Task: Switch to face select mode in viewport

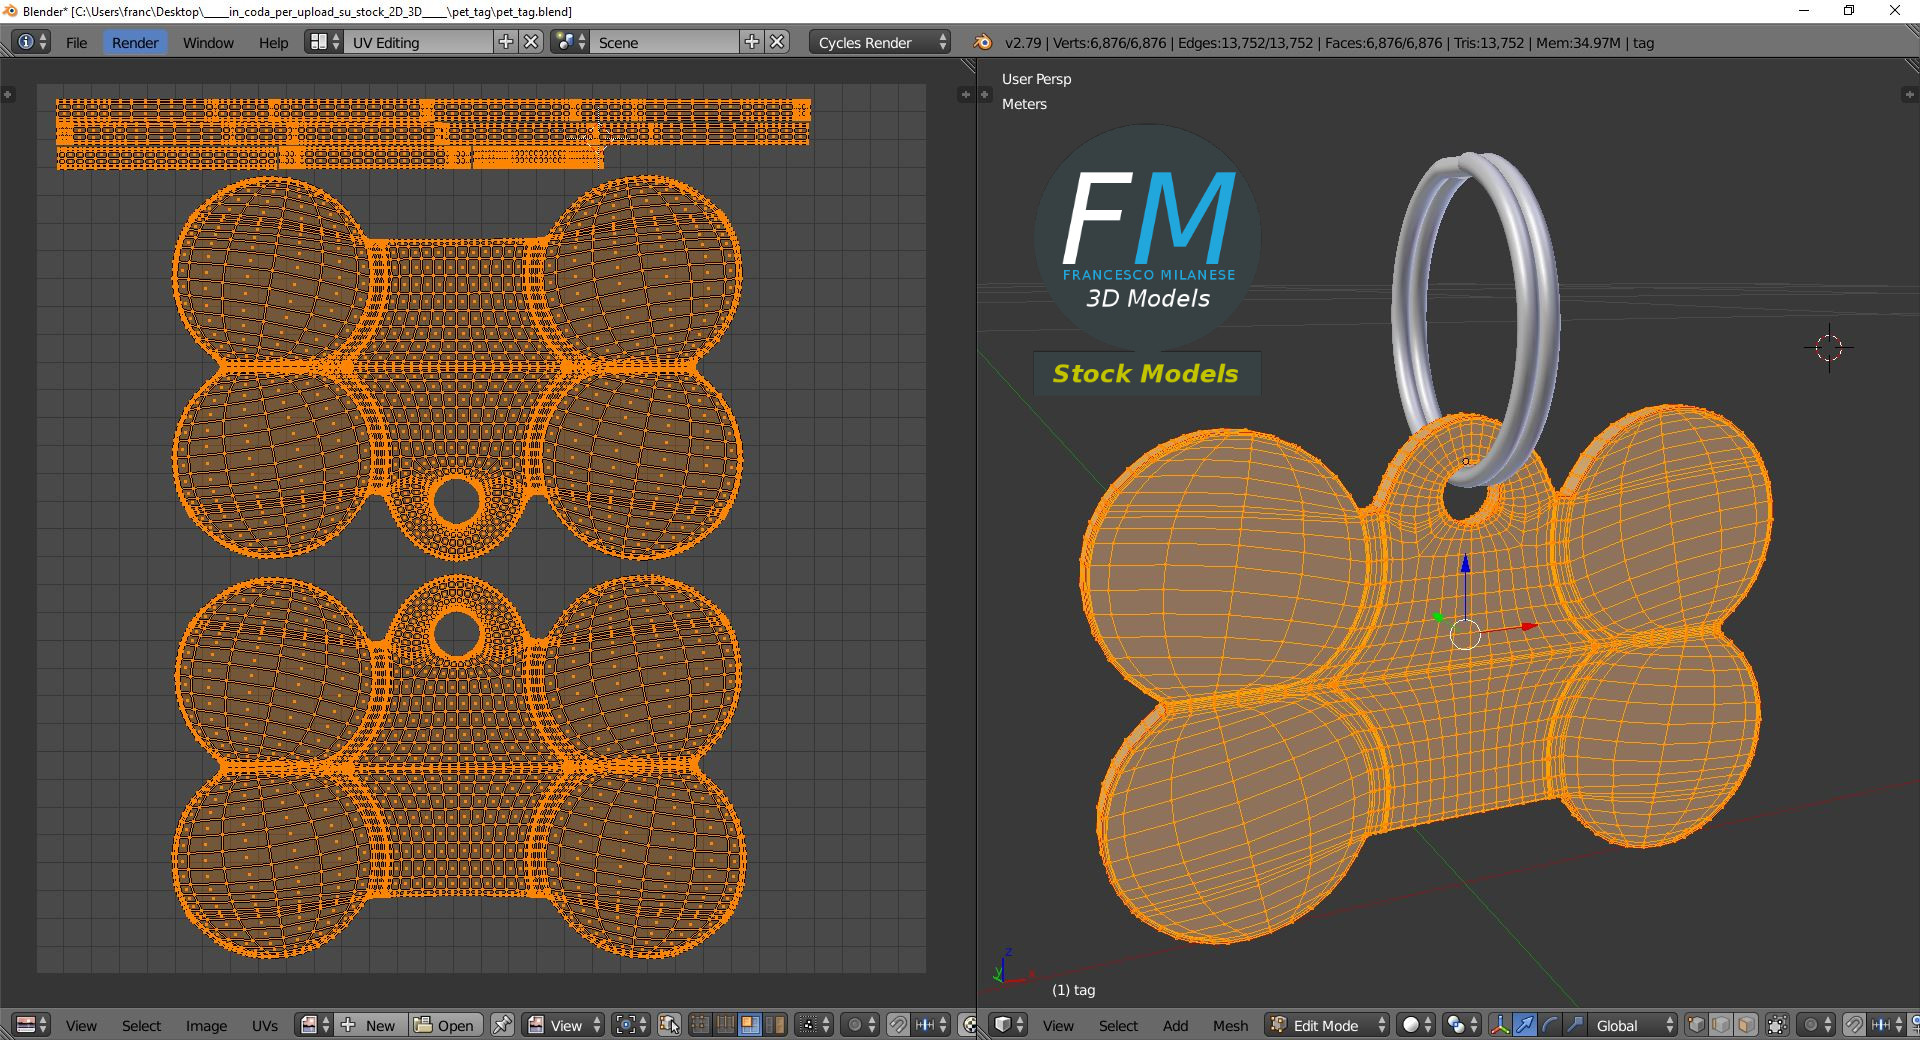Action: coord(1746,1025)
